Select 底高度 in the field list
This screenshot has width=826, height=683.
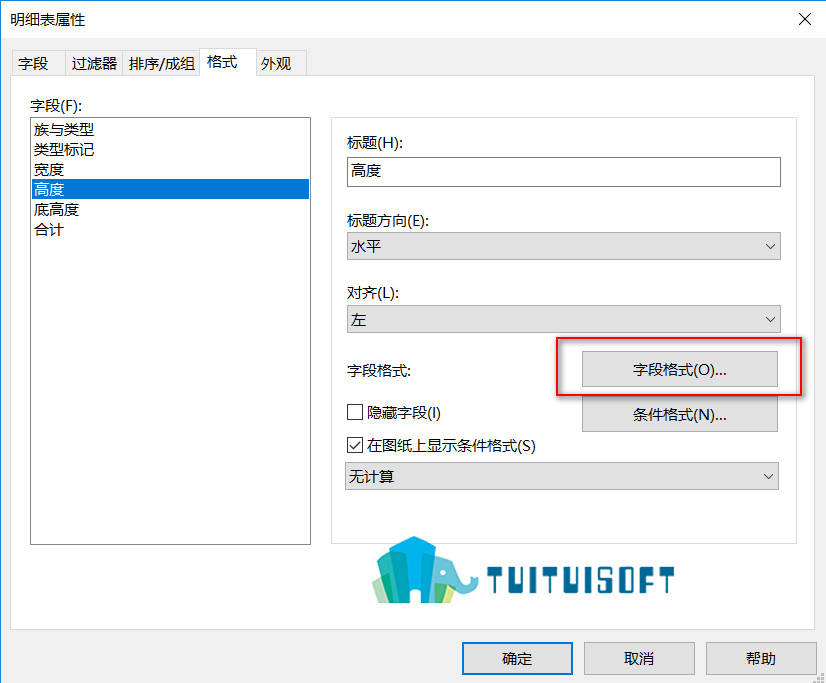[x=170, y=210]
